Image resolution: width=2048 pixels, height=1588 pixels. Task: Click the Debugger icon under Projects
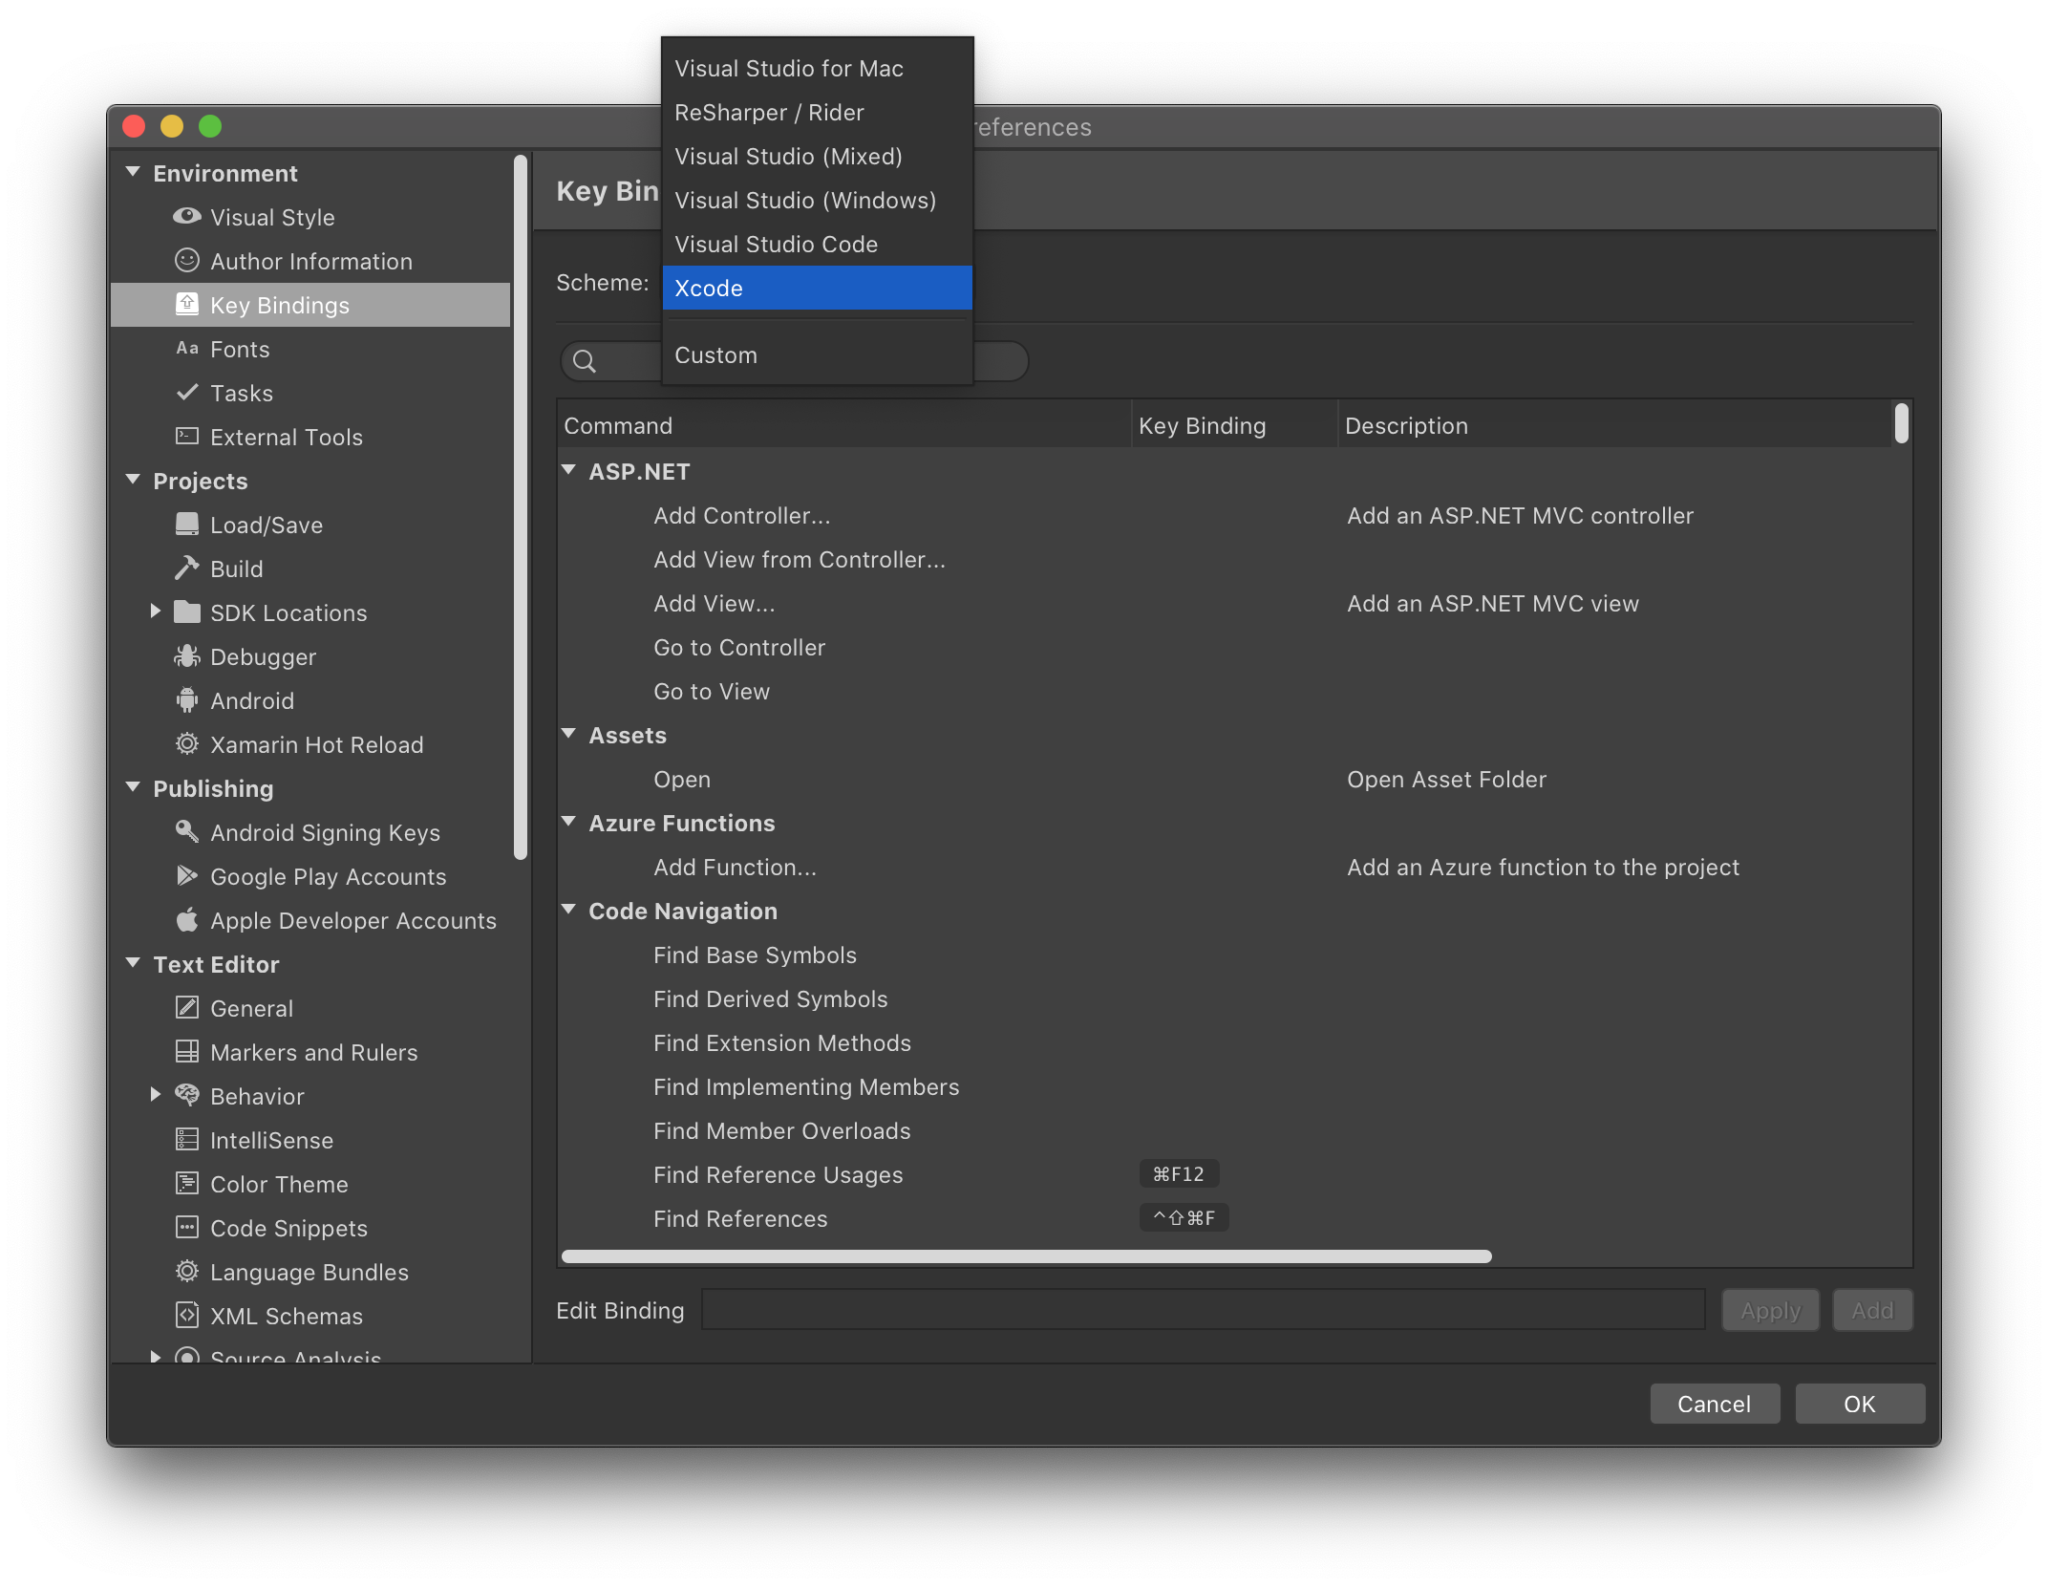pyautogui.click(x=188, y=655)
